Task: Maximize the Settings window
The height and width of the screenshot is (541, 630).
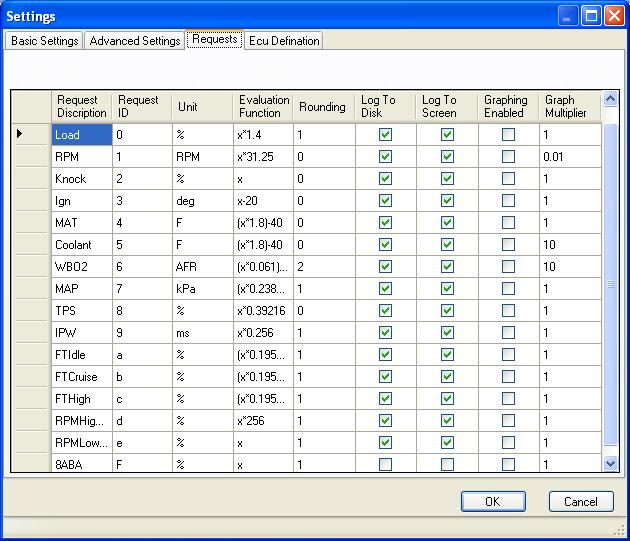Action: coord(591,16)
